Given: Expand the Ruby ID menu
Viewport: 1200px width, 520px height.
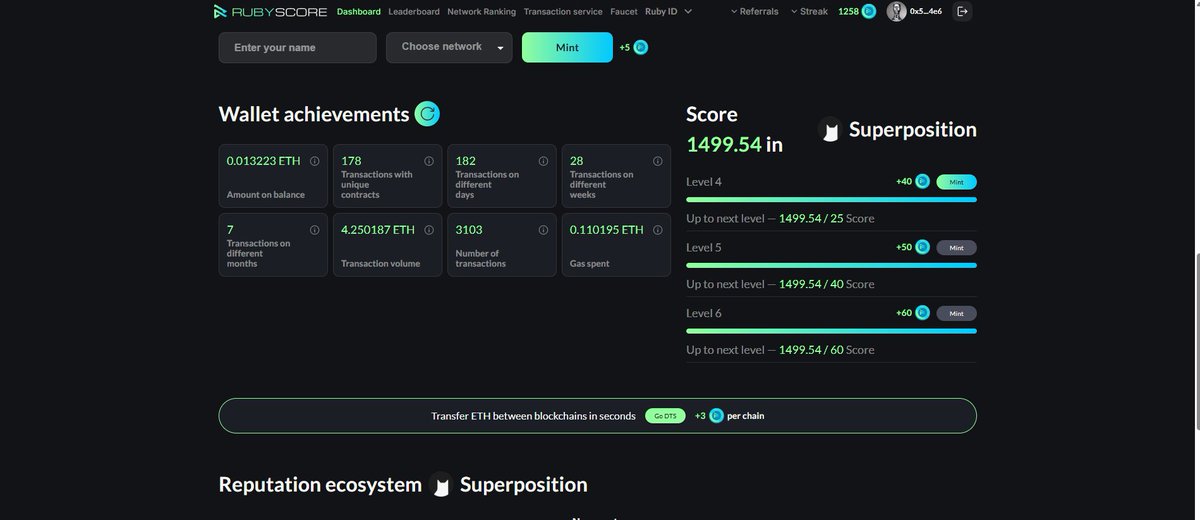Looking at the screenshot, I should click(x=668, y=12).
